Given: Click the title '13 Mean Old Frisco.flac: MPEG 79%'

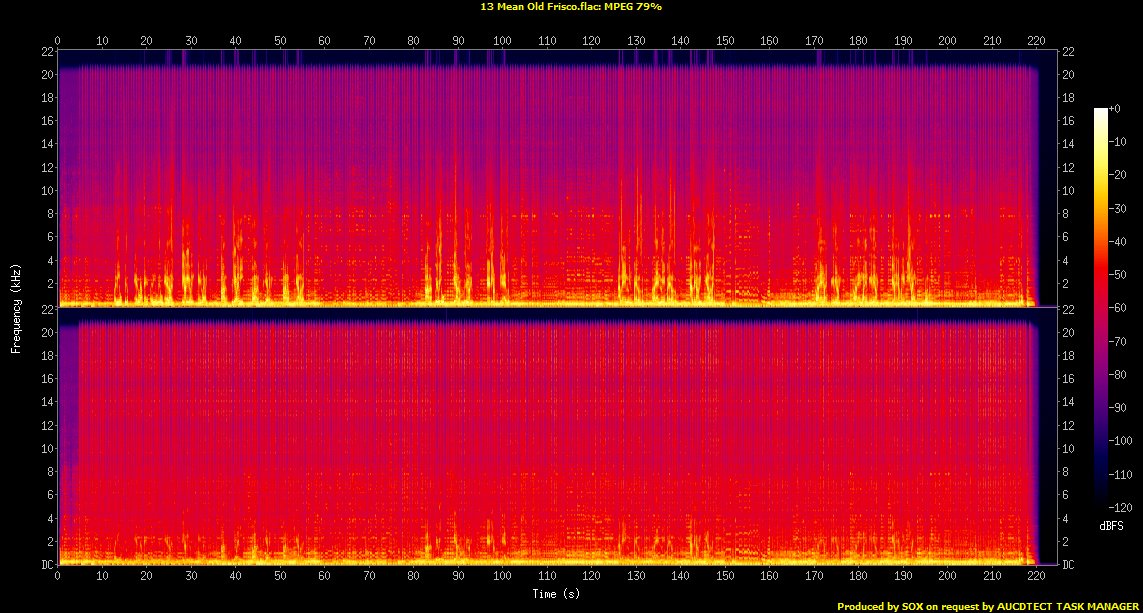Looking at the screenshot, I should coord(571,7).
